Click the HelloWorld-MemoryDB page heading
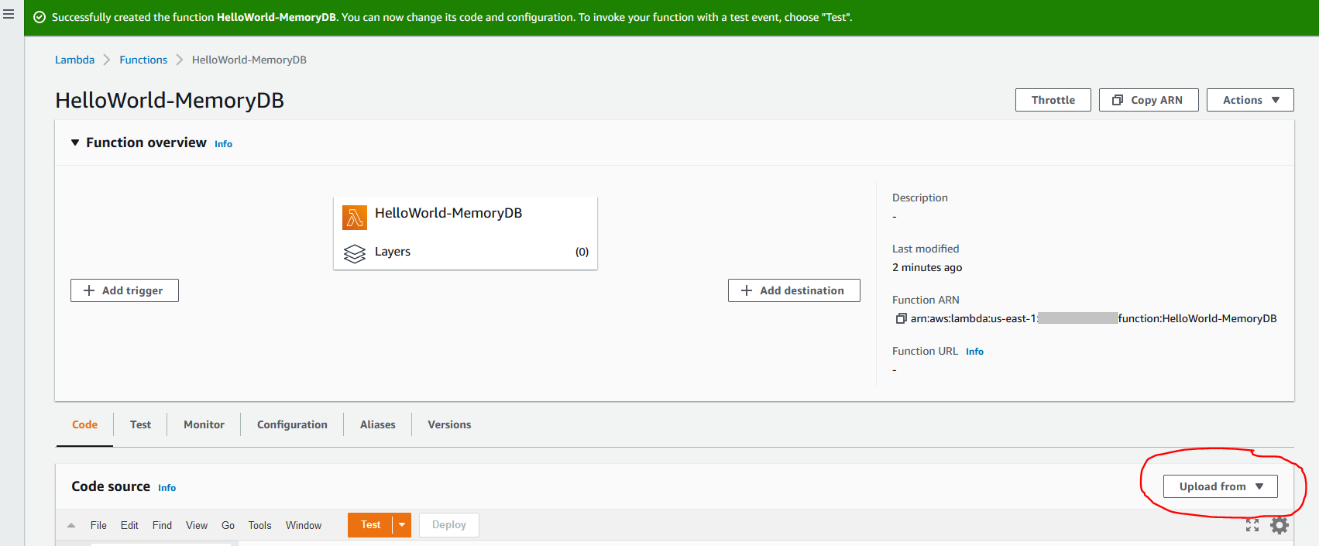Screen dimensions: 1319x546 [170, 101]
